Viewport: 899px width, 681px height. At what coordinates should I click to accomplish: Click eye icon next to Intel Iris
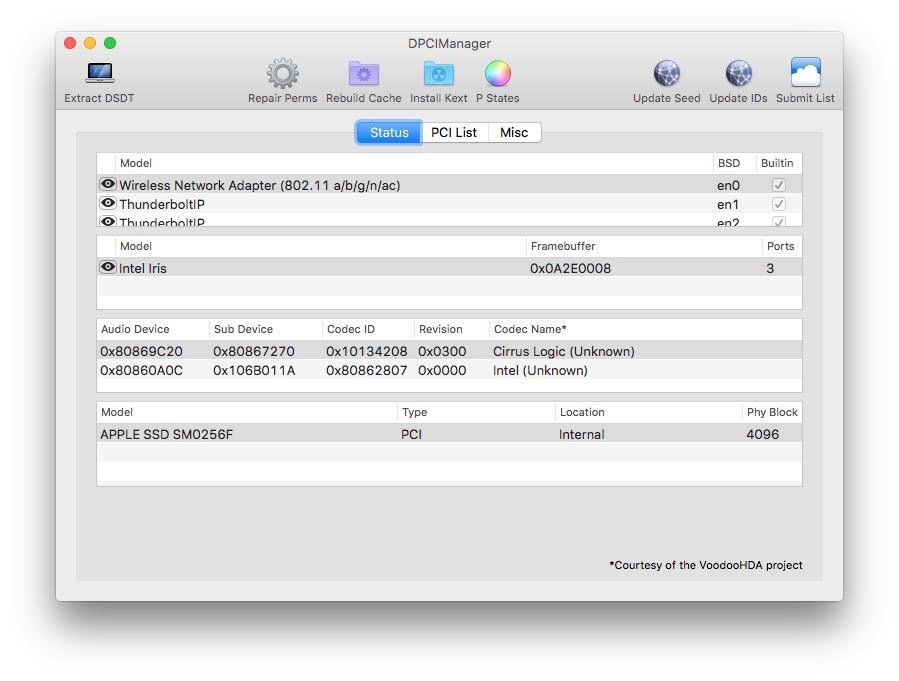pyautogui.click(x=108, y=268)
